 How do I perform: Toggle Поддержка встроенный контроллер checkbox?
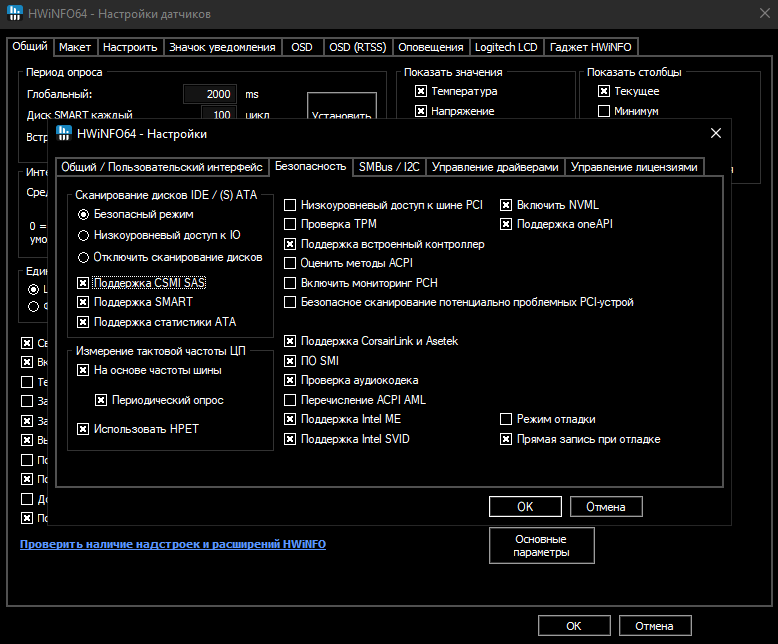(290, 244)
